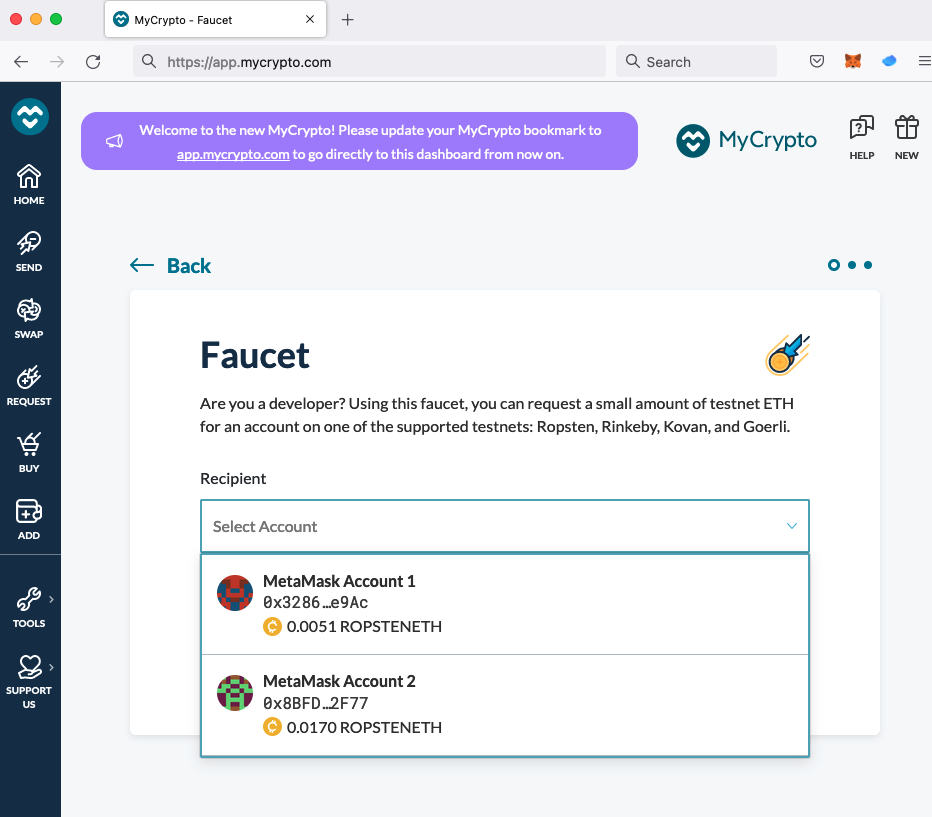Focus the URL address bar
This screenshot has height=817, width=932.
tap(369, 61)
